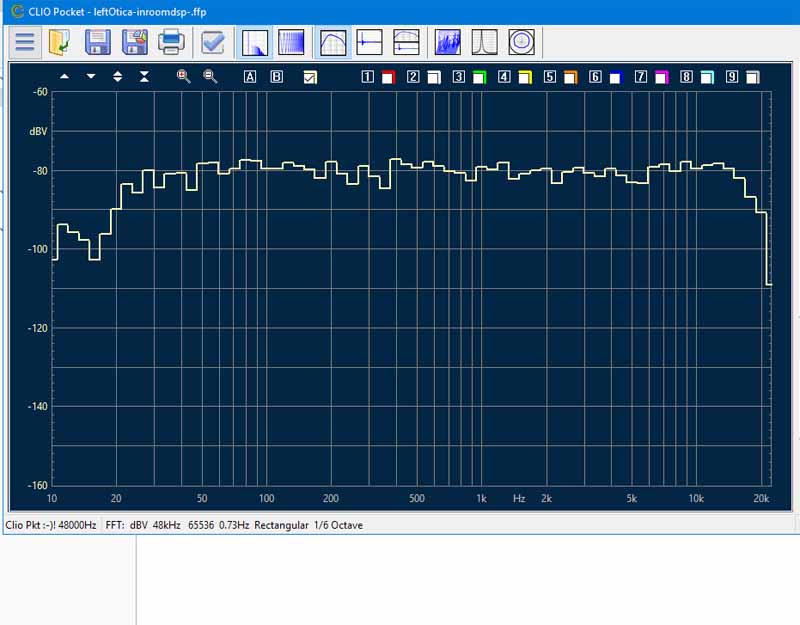
Task: Select overlay slot number 1
Action: (x=368, y=77)
